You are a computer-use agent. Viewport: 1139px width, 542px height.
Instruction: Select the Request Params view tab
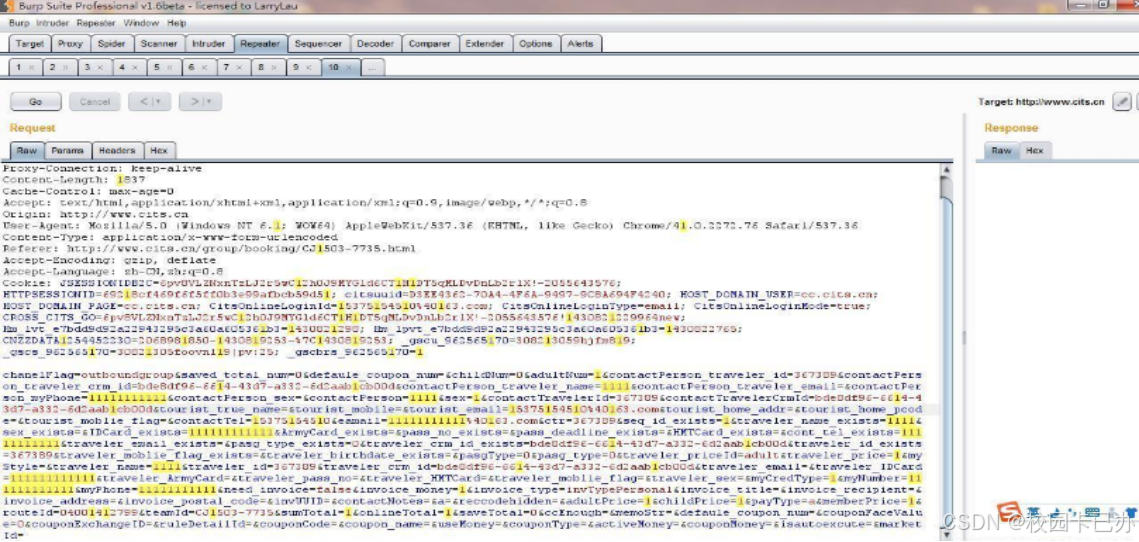[68, 150]
